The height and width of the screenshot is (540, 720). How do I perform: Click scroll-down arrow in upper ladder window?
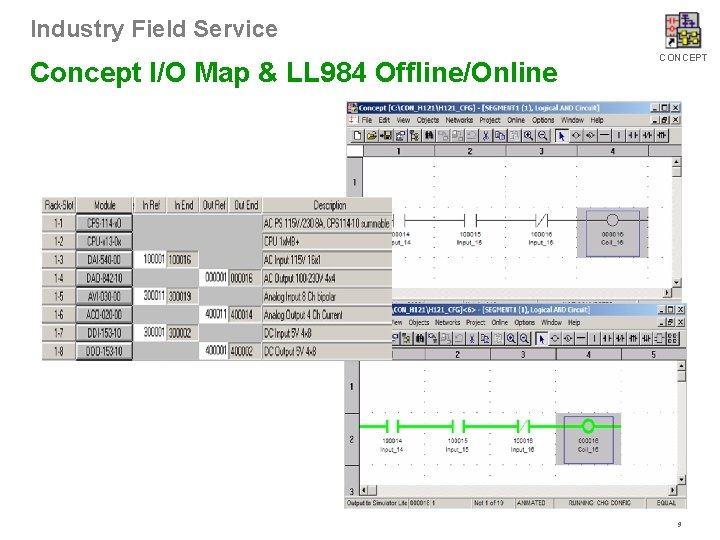[x=676, y=282]
